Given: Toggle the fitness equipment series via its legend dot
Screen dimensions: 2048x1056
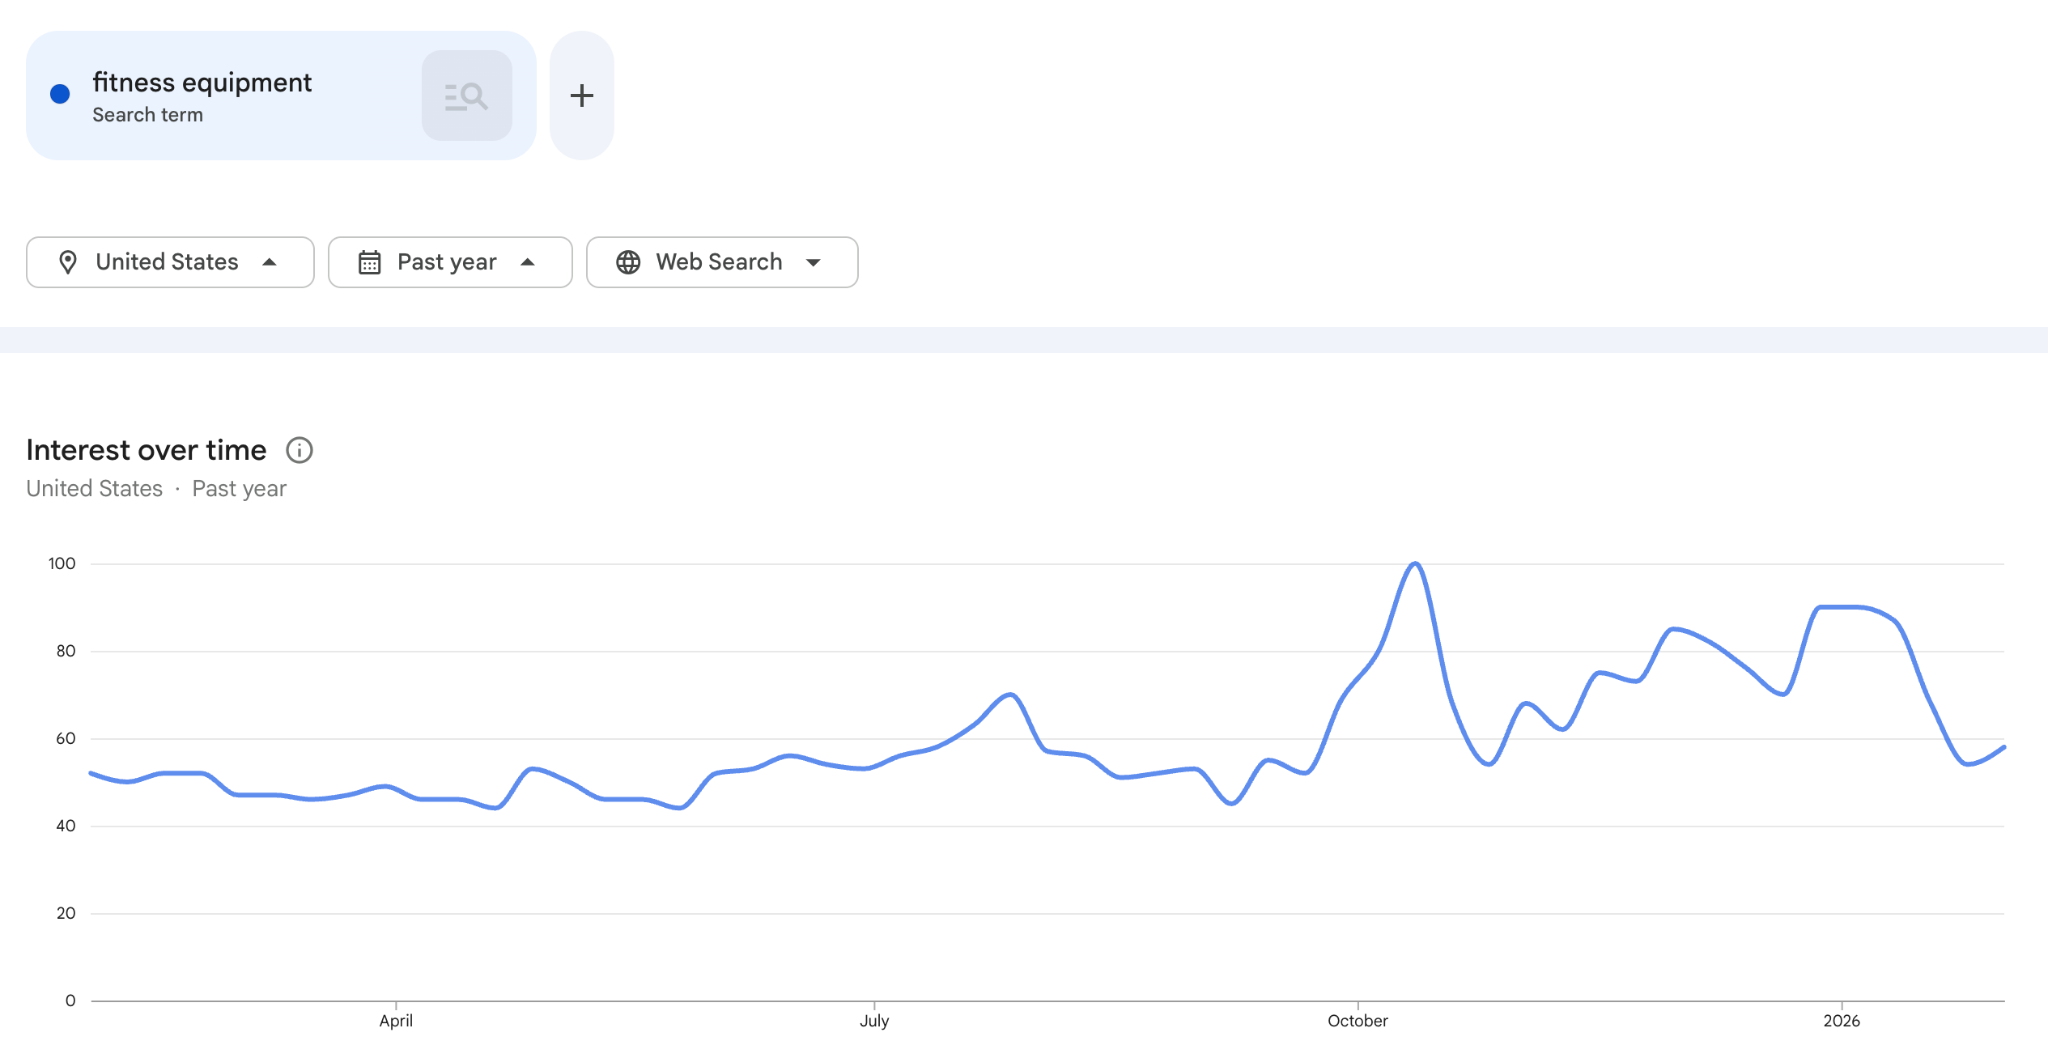Looking at the screenshot, I should point(61,93).
